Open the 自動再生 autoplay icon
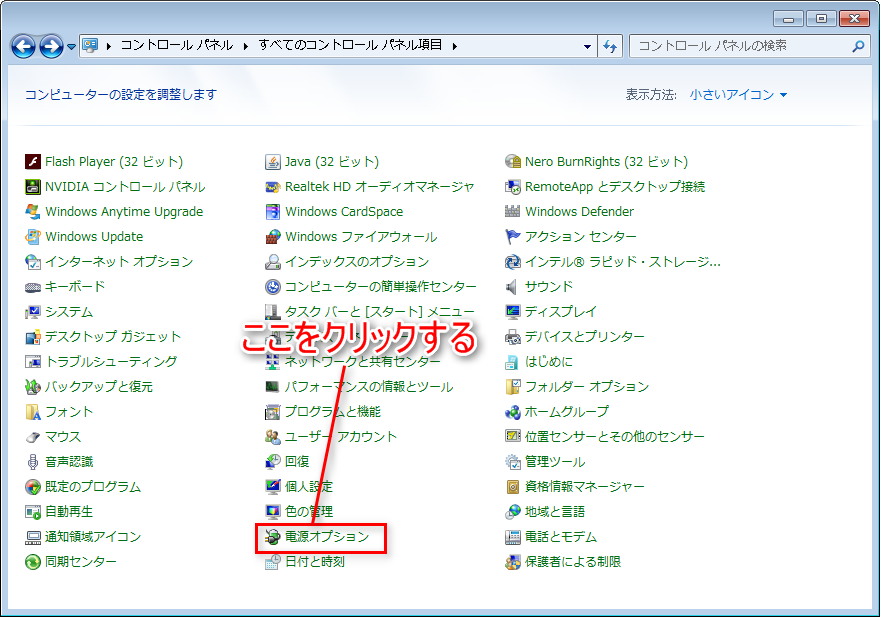 coord(33,512)
